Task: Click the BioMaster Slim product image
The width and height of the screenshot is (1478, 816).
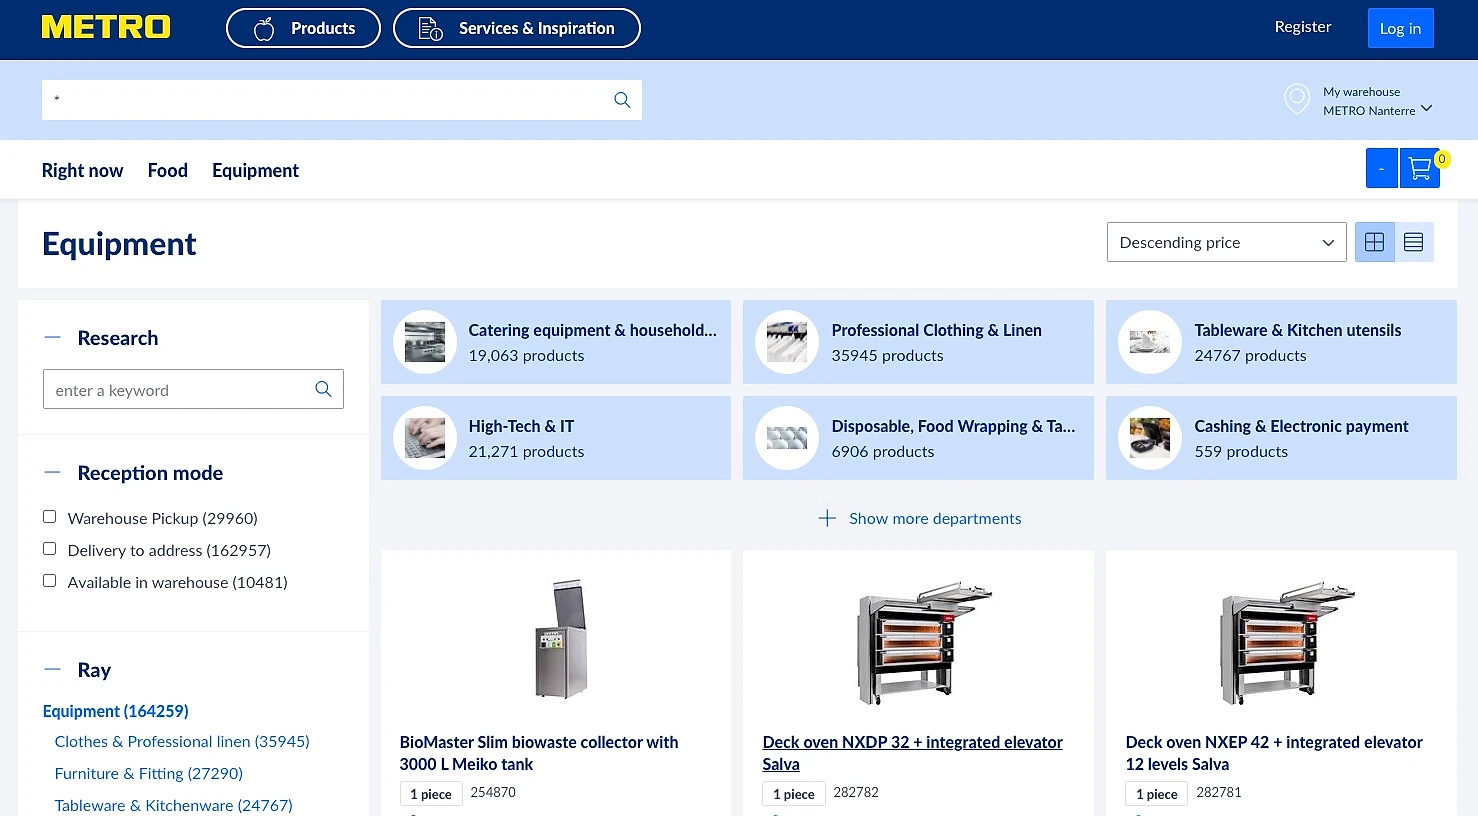Action: pos(561,639)
